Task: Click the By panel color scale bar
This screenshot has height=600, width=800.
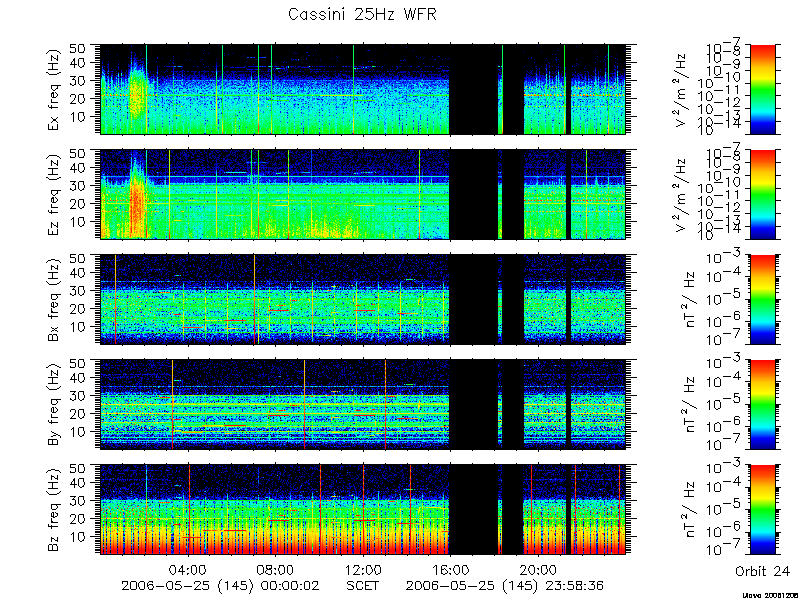Action: coord(762,405)
